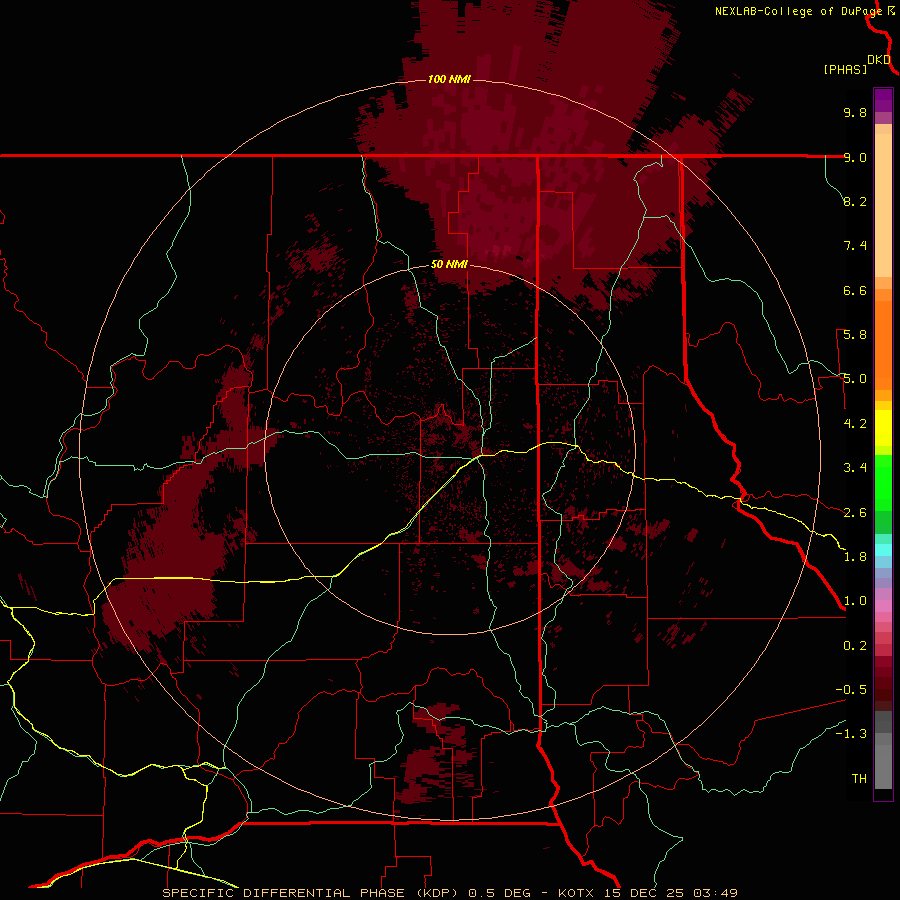Screen dimensions: 900x900
Task: Click the KOTX 15 DEC 25 03:49 timestamp
Action: (x=647, y=893)
